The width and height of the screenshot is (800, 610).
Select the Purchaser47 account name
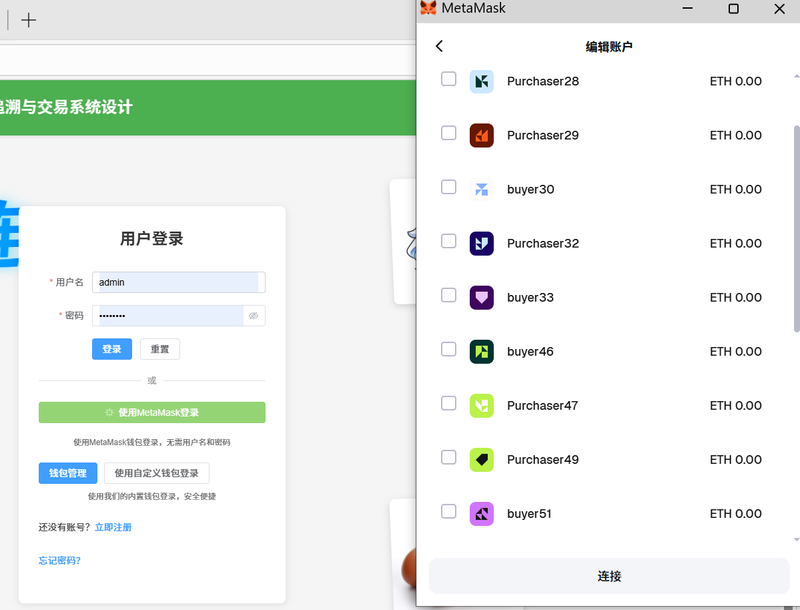(542, 406)
